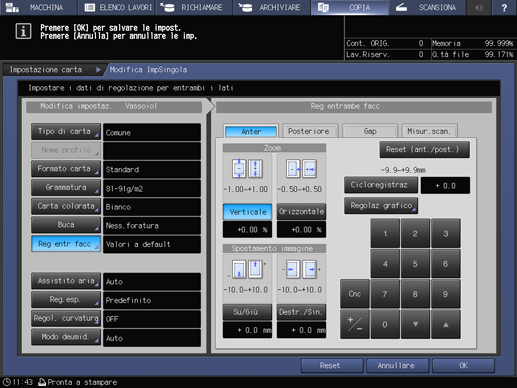Open Buca punching setting
Image resolution: width=517 pixels, height=388 pixels.
[66, 225]
